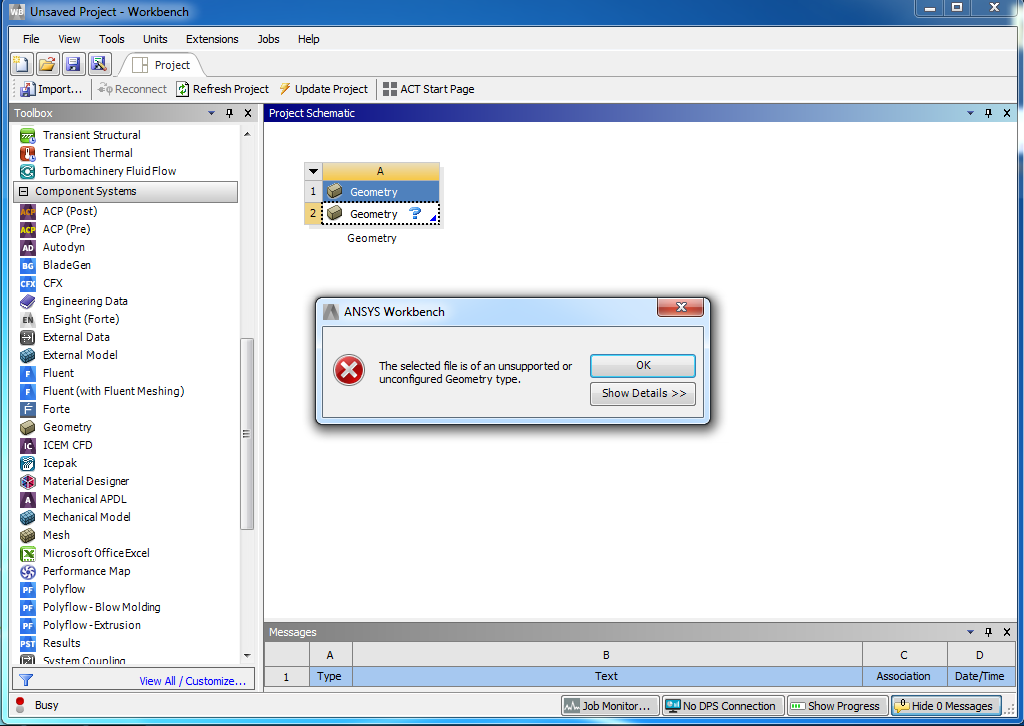This screenshot has height=726, width=1024.
Task: Open the Extensions menu
Action: pyautogui.click(x=212, y=39)
